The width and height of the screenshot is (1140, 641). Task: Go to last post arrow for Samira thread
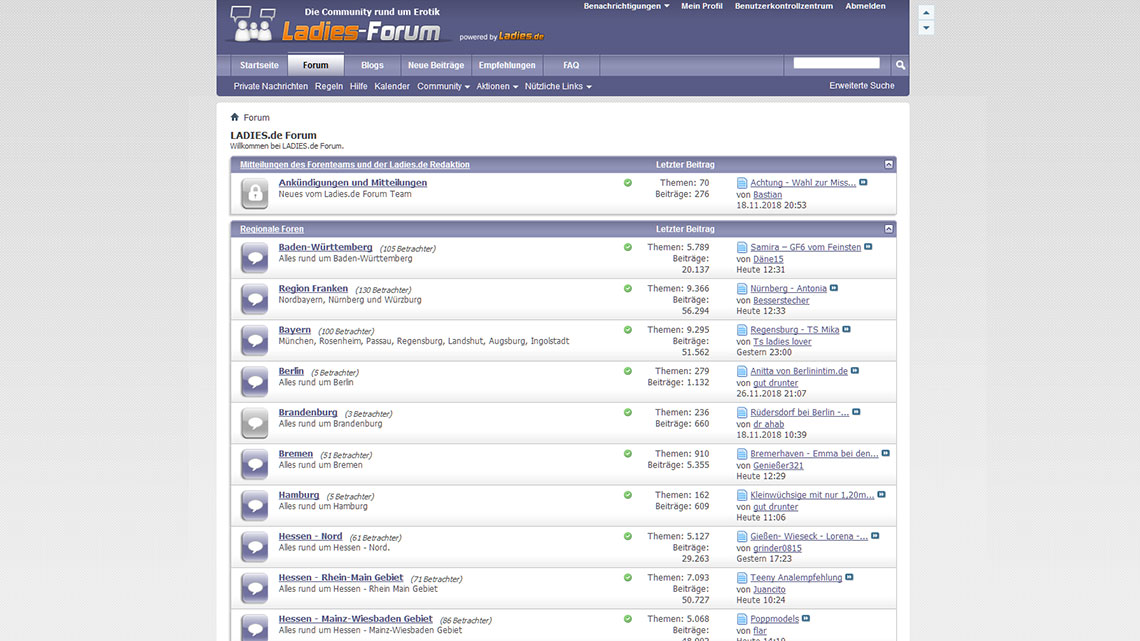(x=868, y=247)
